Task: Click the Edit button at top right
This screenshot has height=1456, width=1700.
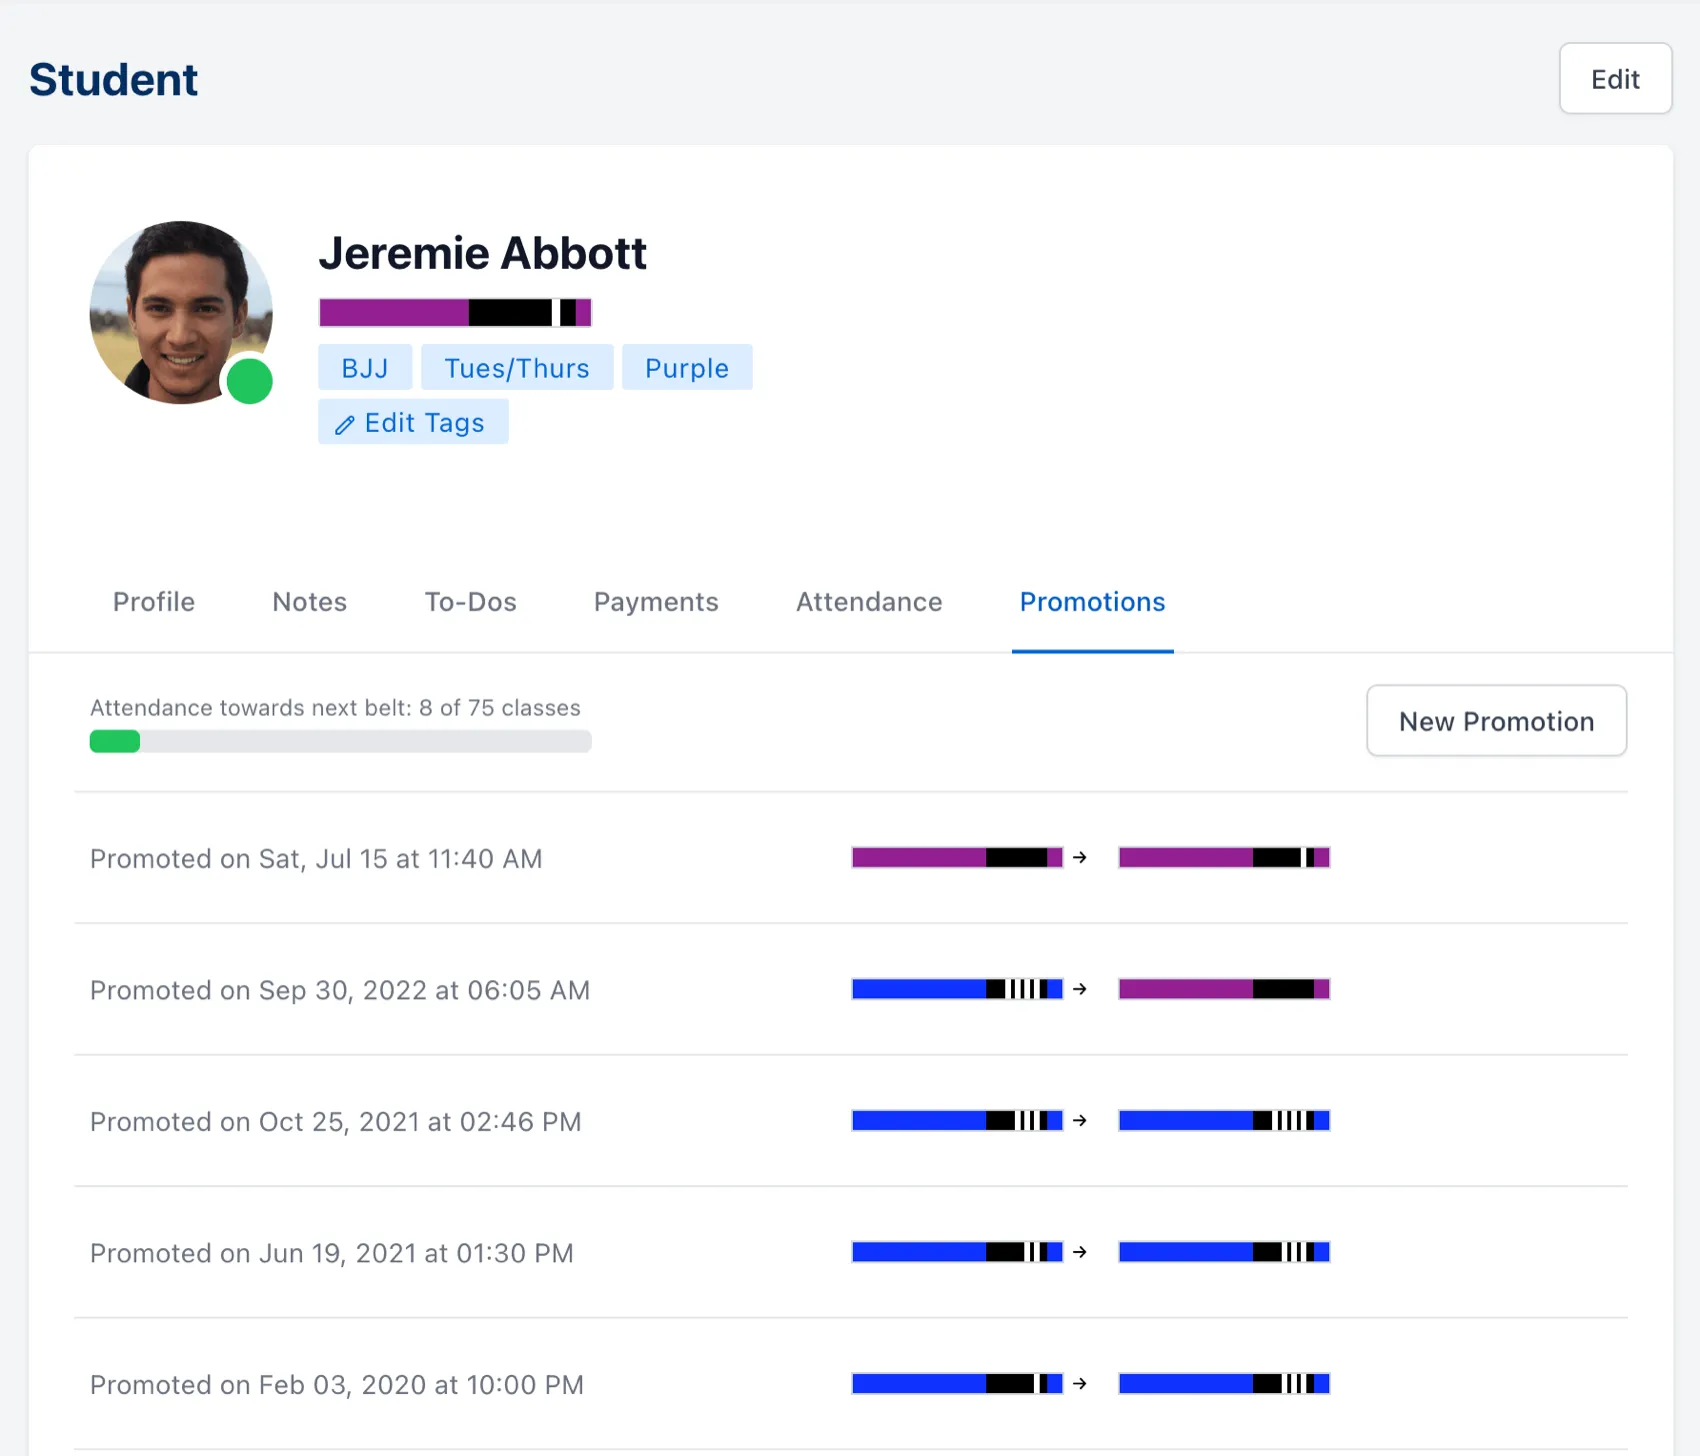Action: pyautogui.click(x=1615, y=79)
